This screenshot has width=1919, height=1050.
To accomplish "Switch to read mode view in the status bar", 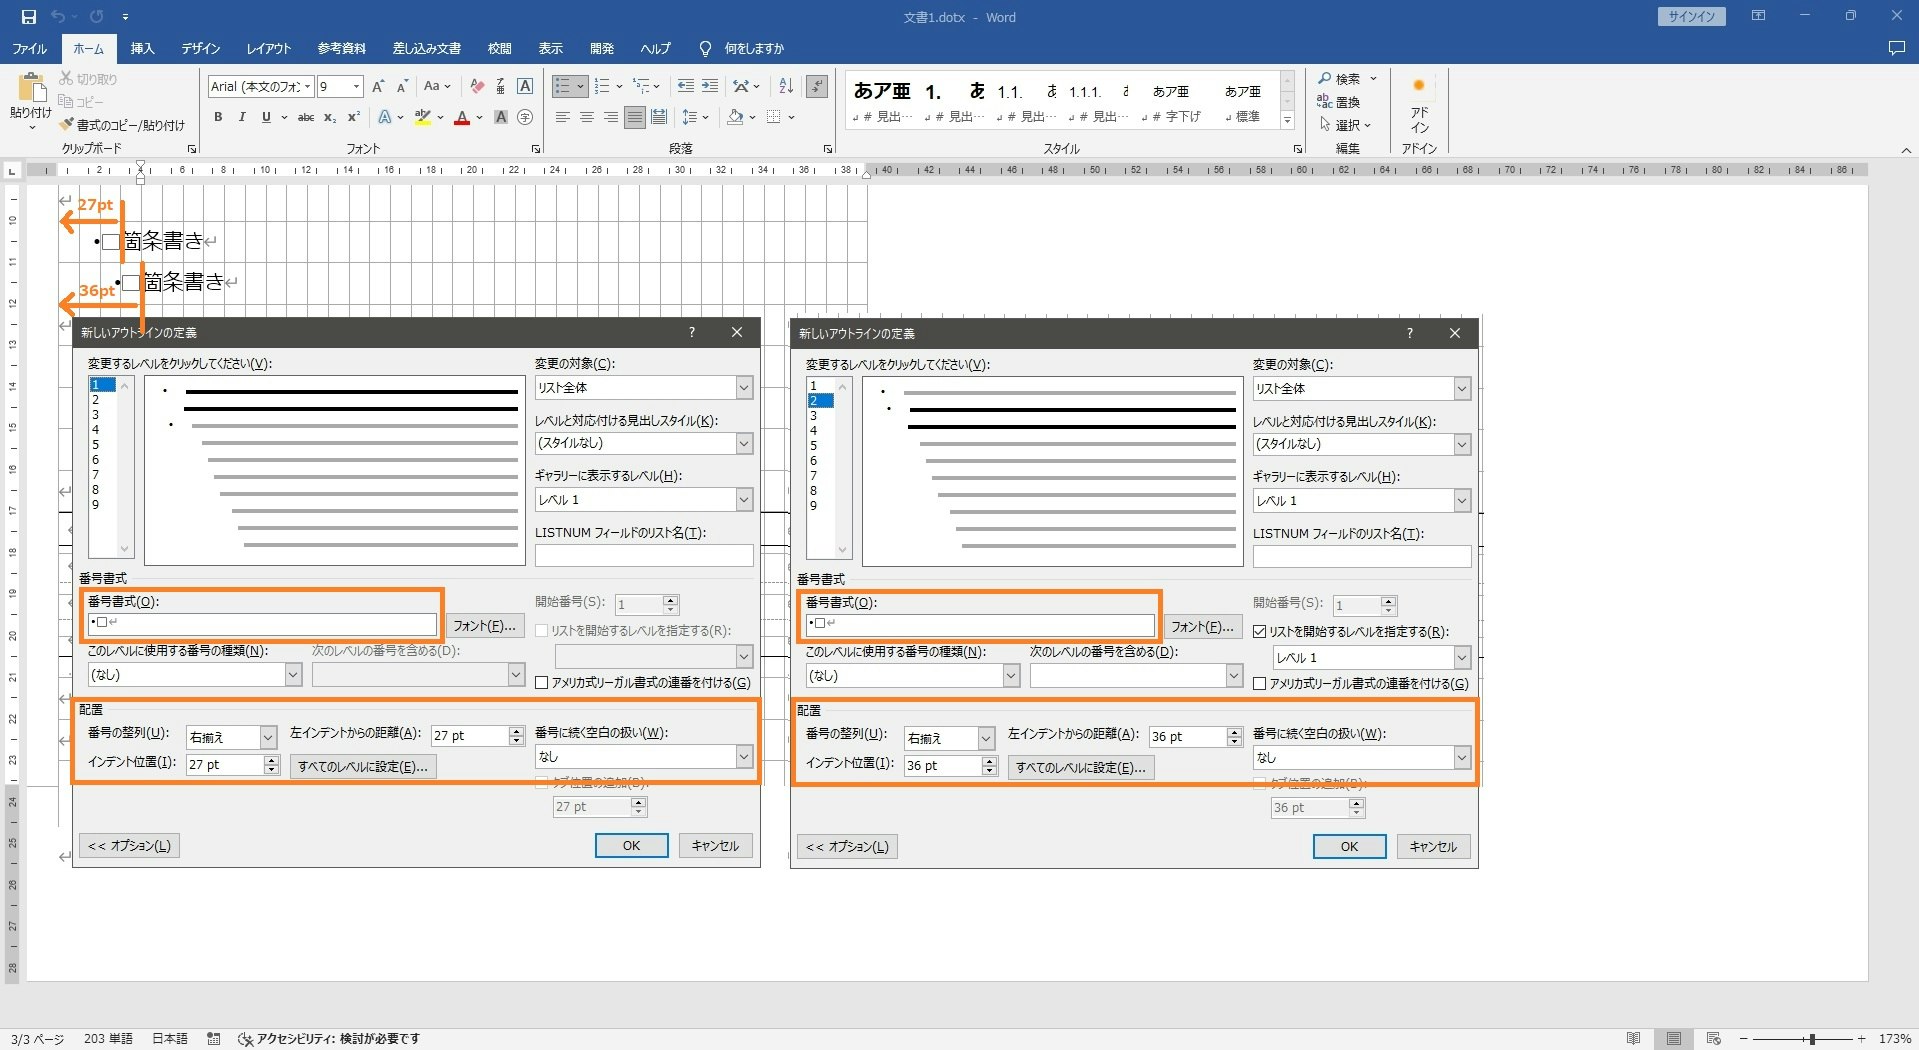I will [1634, 1039].
